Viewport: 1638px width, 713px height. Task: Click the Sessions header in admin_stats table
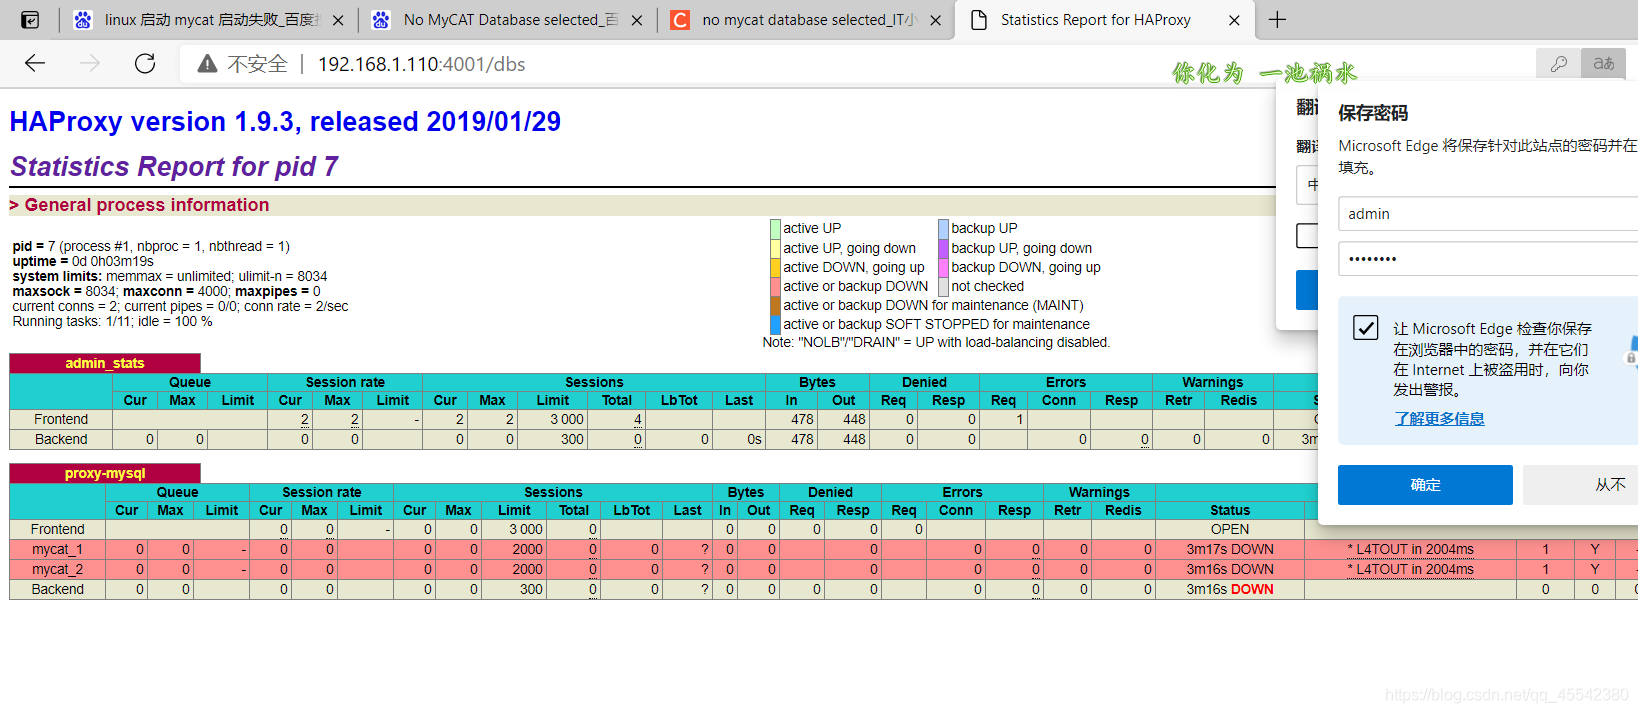coord(594,382)
